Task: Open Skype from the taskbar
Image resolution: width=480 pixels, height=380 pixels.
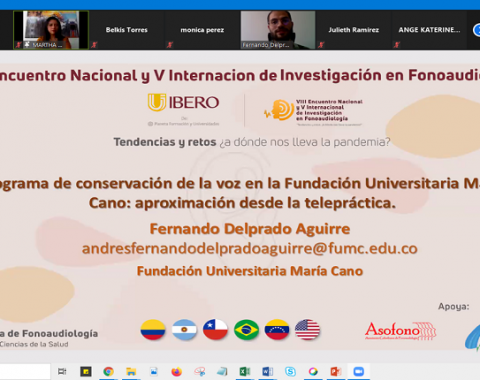Action: coord(290,371)
